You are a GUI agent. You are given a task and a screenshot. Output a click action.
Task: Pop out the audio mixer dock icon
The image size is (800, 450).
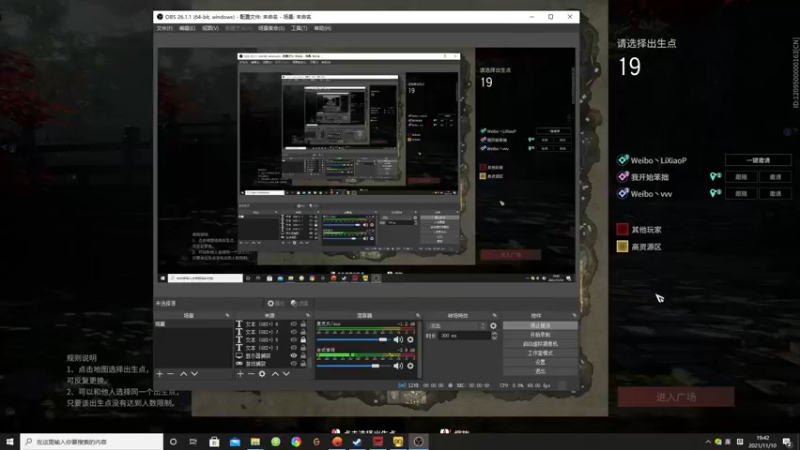tap(418, 315)
